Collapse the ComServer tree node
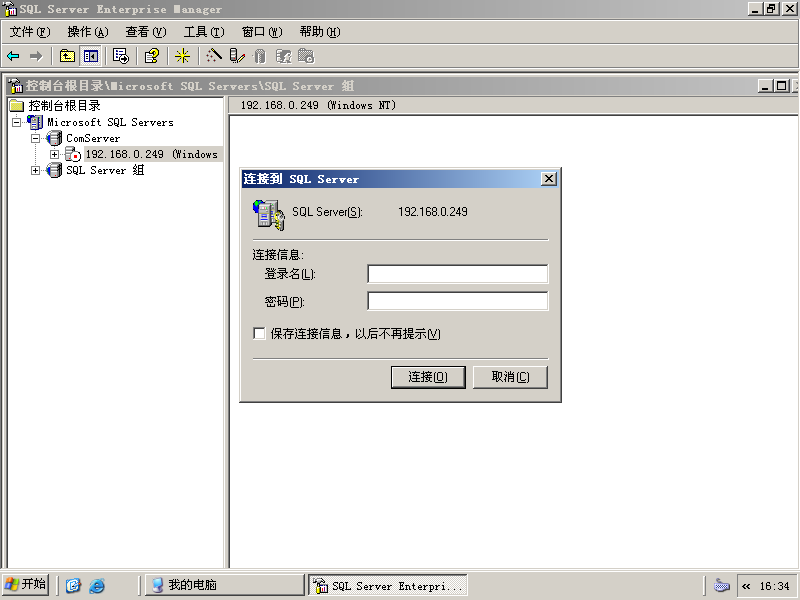The height and width of the screenshot is (600, 800). click(x=35, y=138)
